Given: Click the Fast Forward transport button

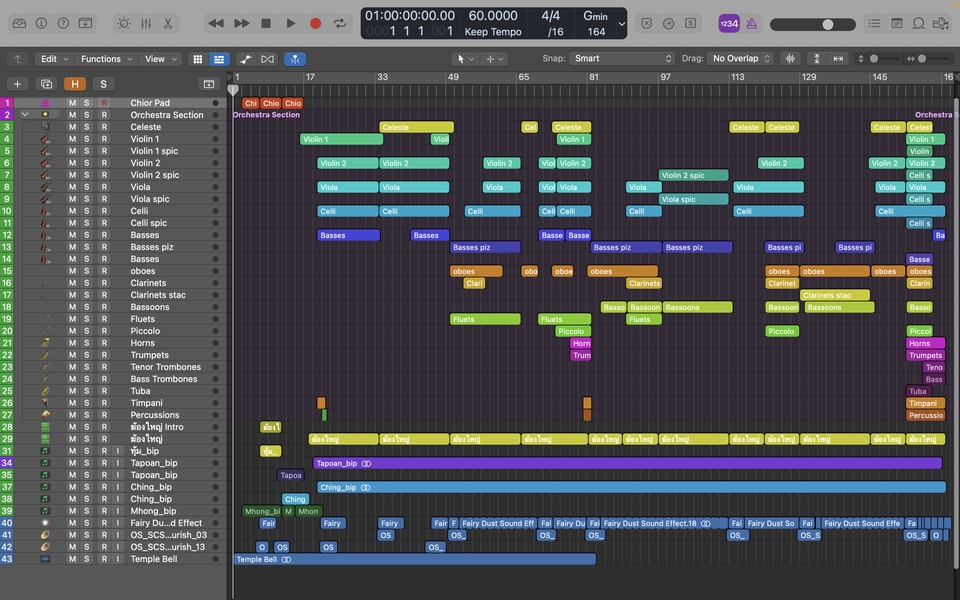Looking at the screenshot, I should pyautogui.click(x=242, y=23).
